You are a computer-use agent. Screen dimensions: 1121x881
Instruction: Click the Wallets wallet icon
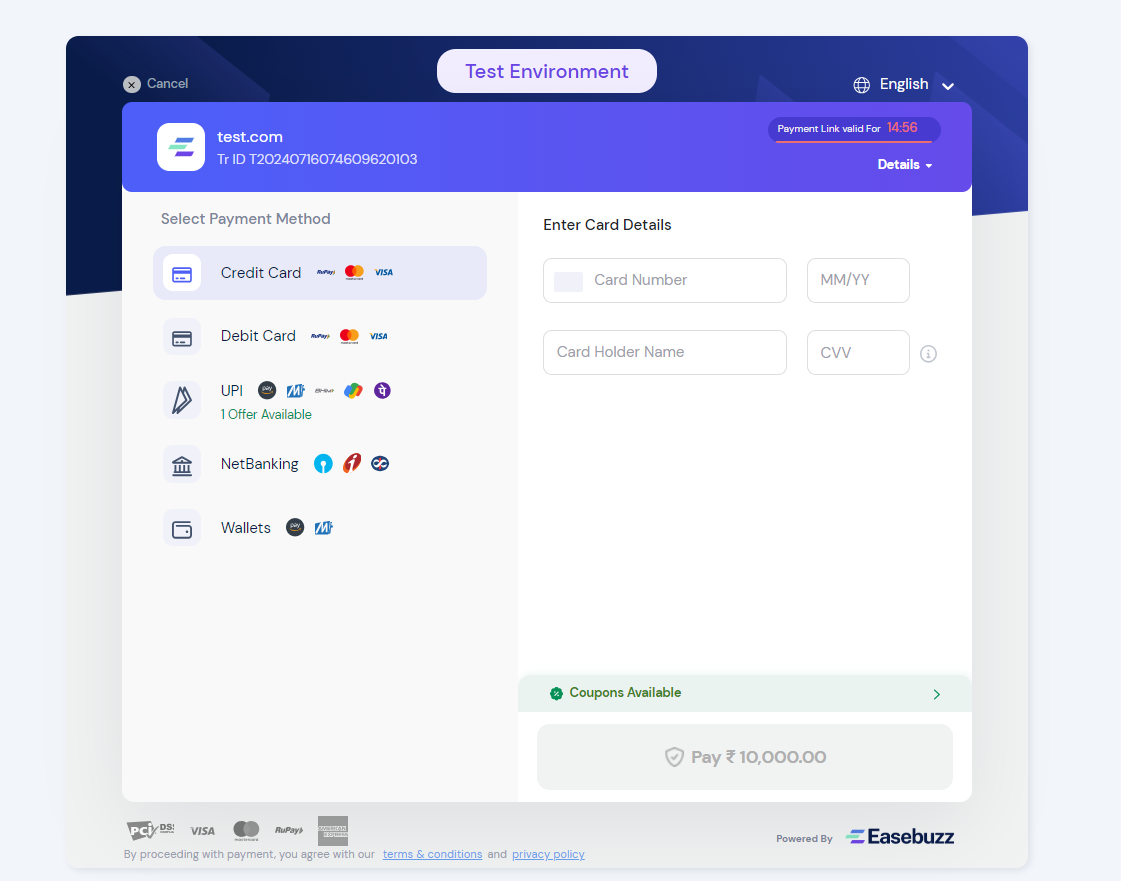(182, 529)
